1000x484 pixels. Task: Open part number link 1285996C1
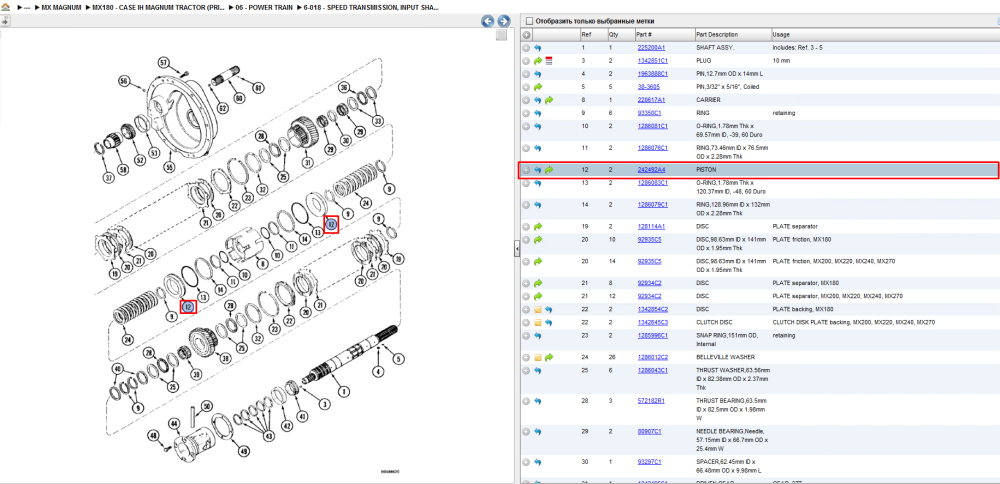[652, 335]
